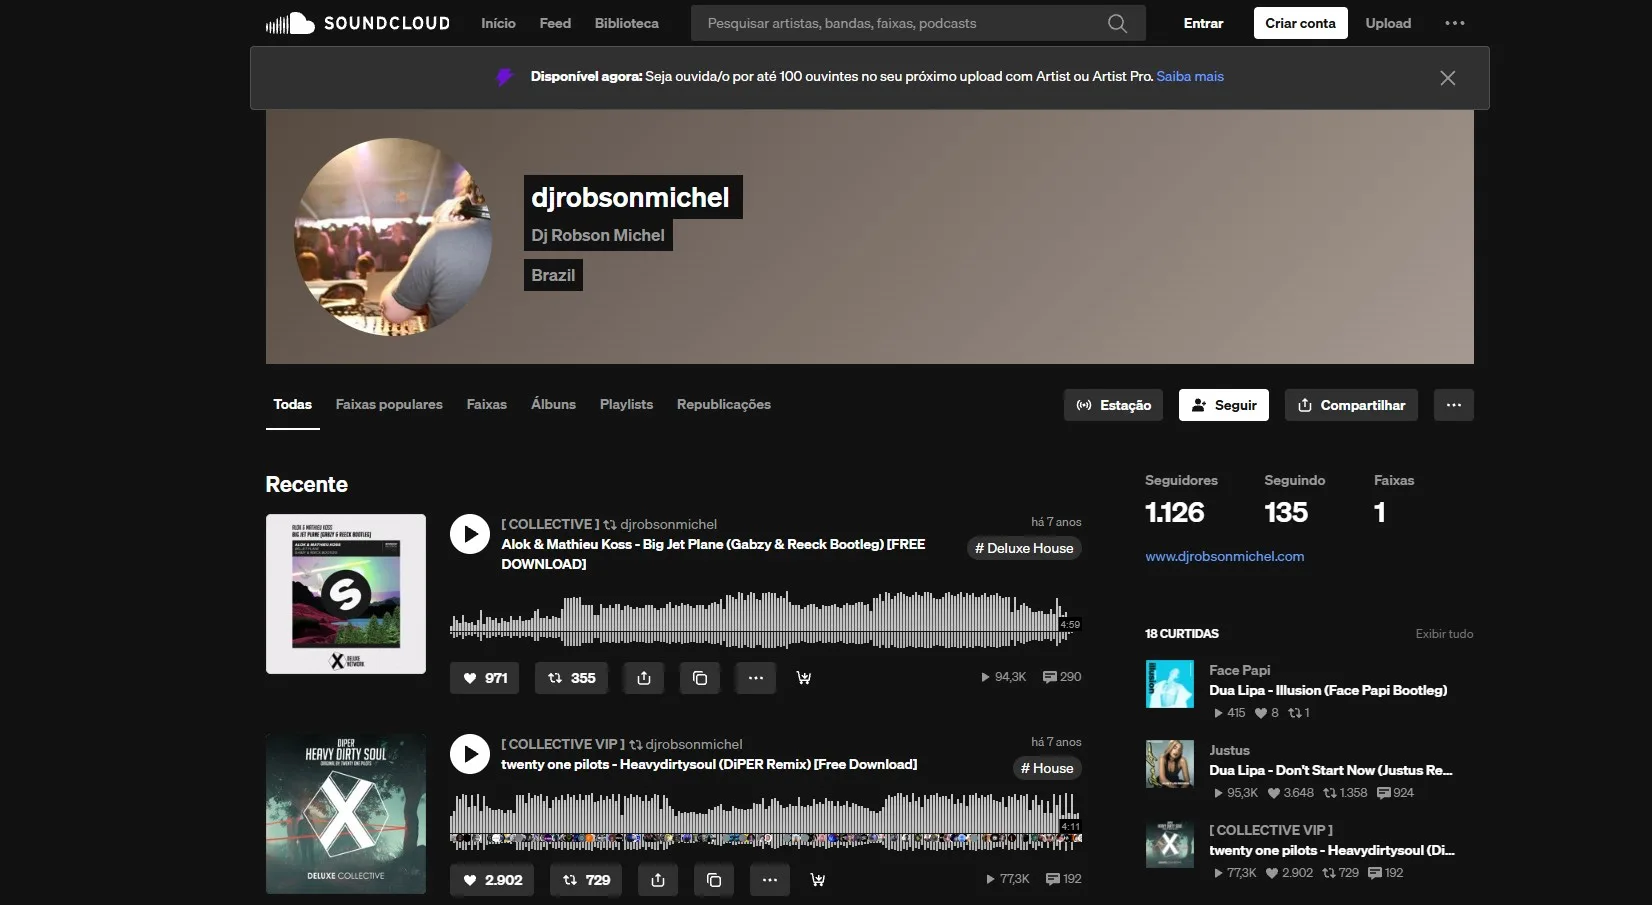Dismiss the Artist Pro announcement banner

click(x=1447, y=78)
